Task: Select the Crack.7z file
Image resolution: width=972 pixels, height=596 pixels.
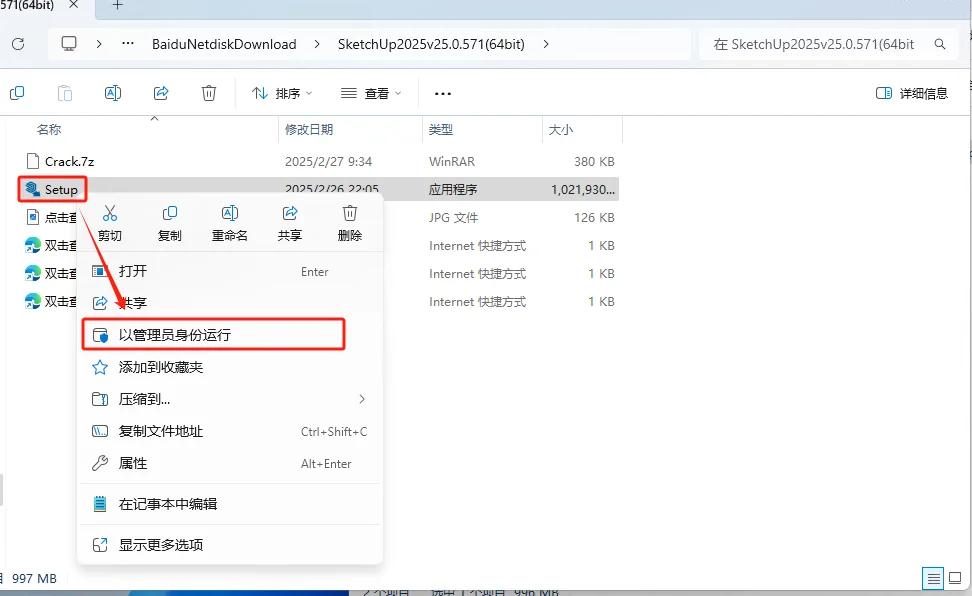Action: pyautogui.click(x=69, y=162)
